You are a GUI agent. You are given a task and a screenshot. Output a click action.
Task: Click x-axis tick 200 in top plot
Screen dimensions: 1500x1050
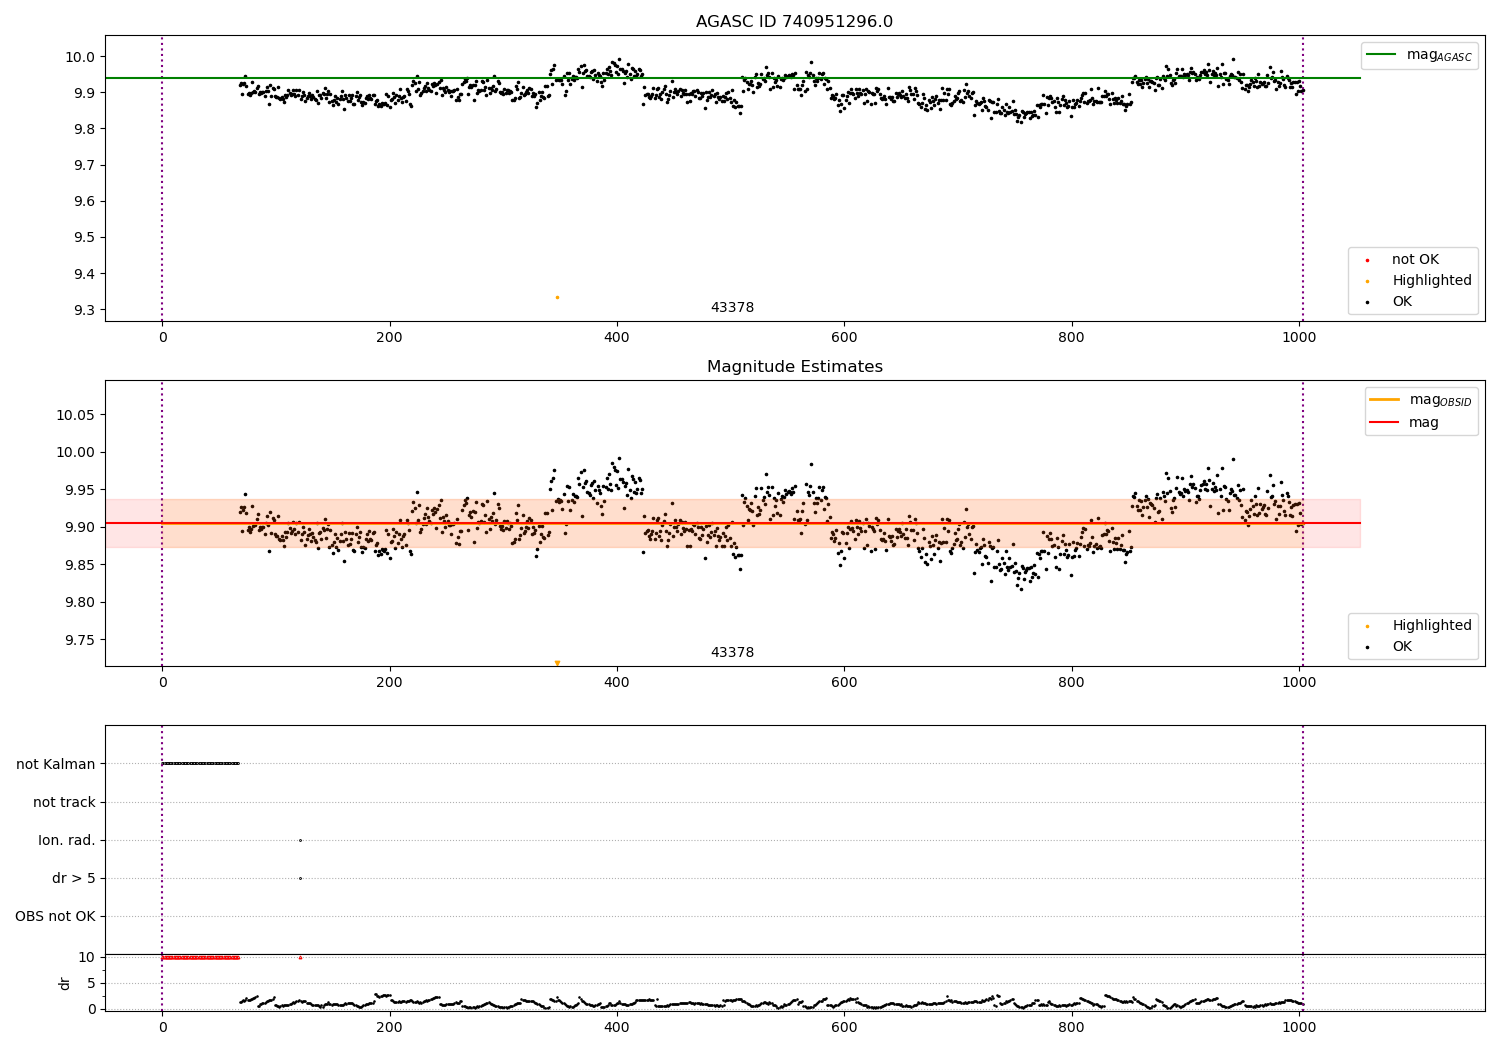point(390,338)
